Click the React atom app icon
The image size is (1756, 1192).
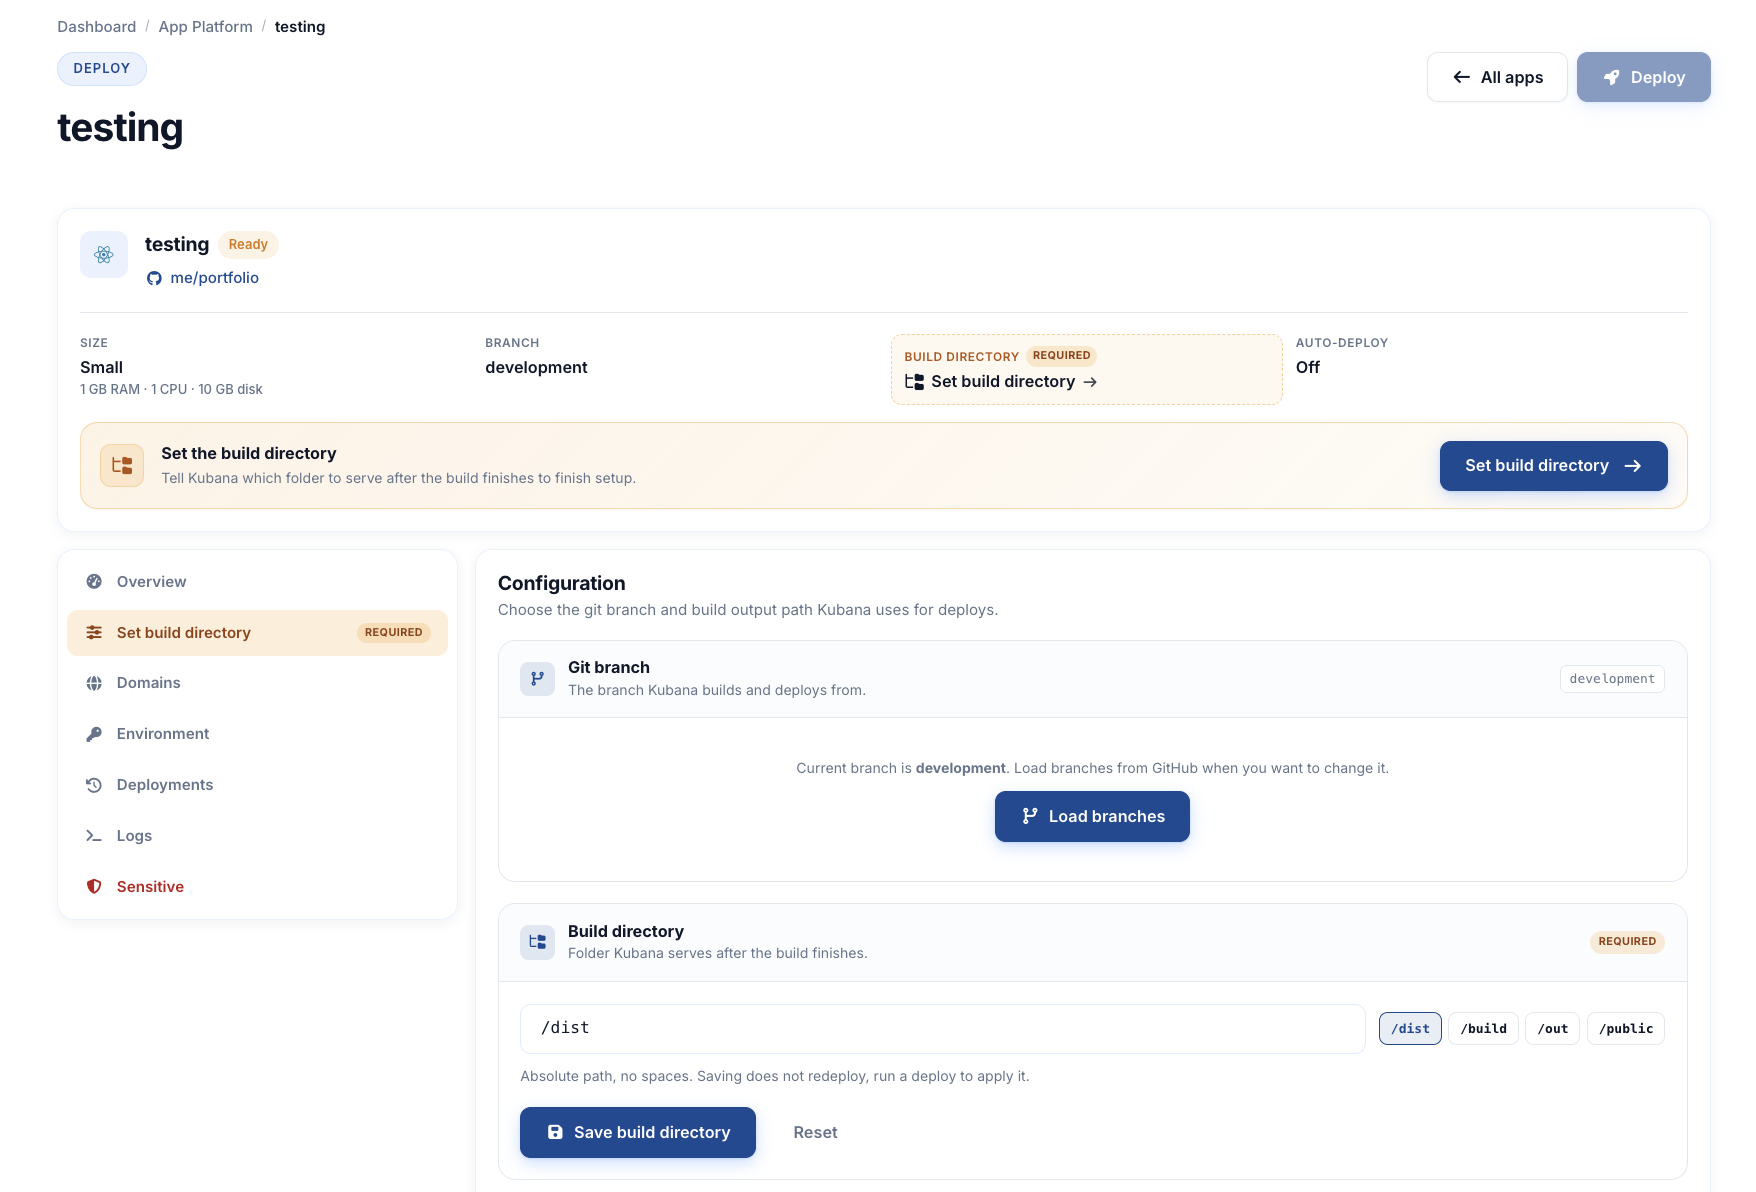pyautogui.click(x=104, y=255)
